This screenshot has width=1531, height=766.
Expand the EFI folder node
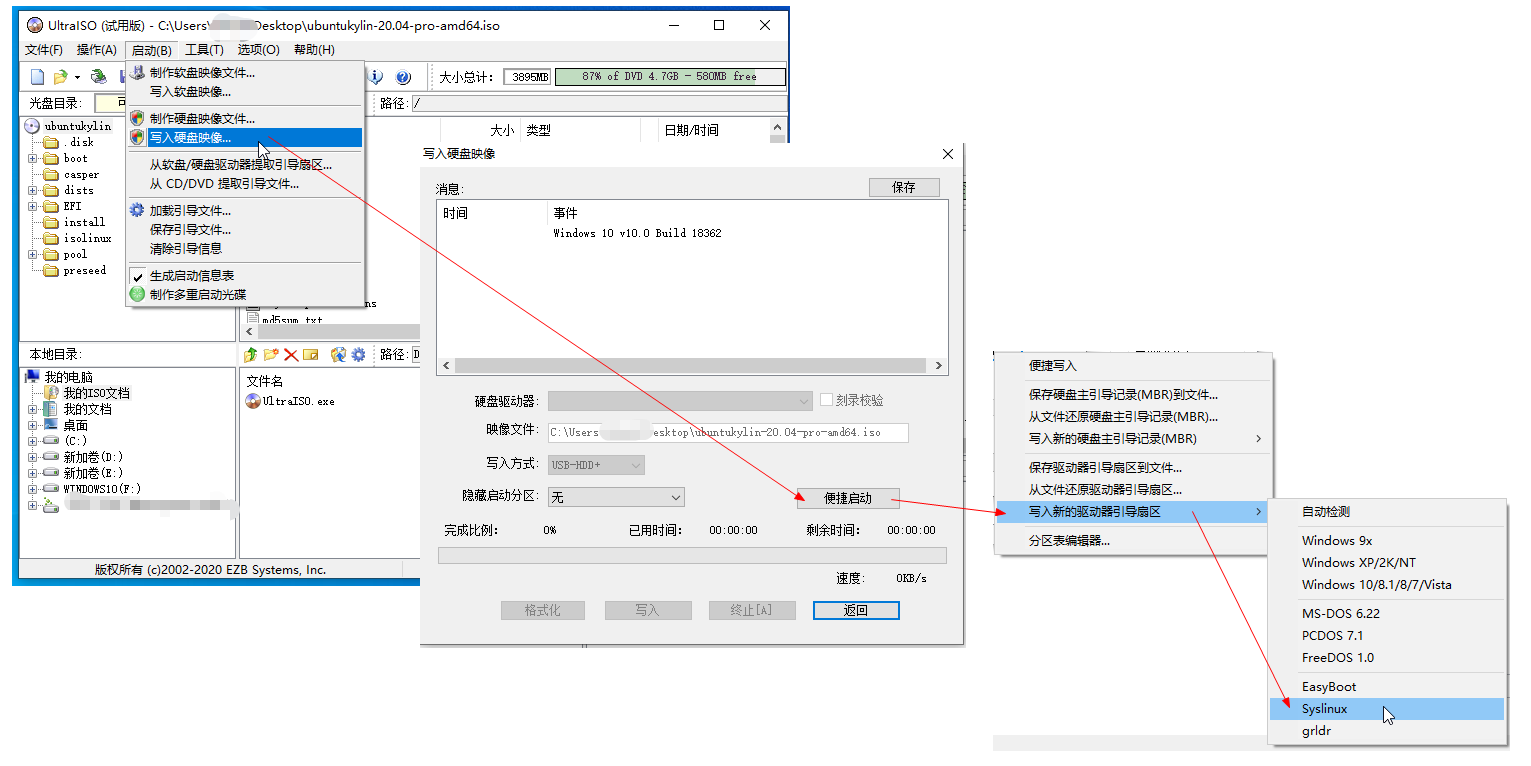tap(33, 206)
